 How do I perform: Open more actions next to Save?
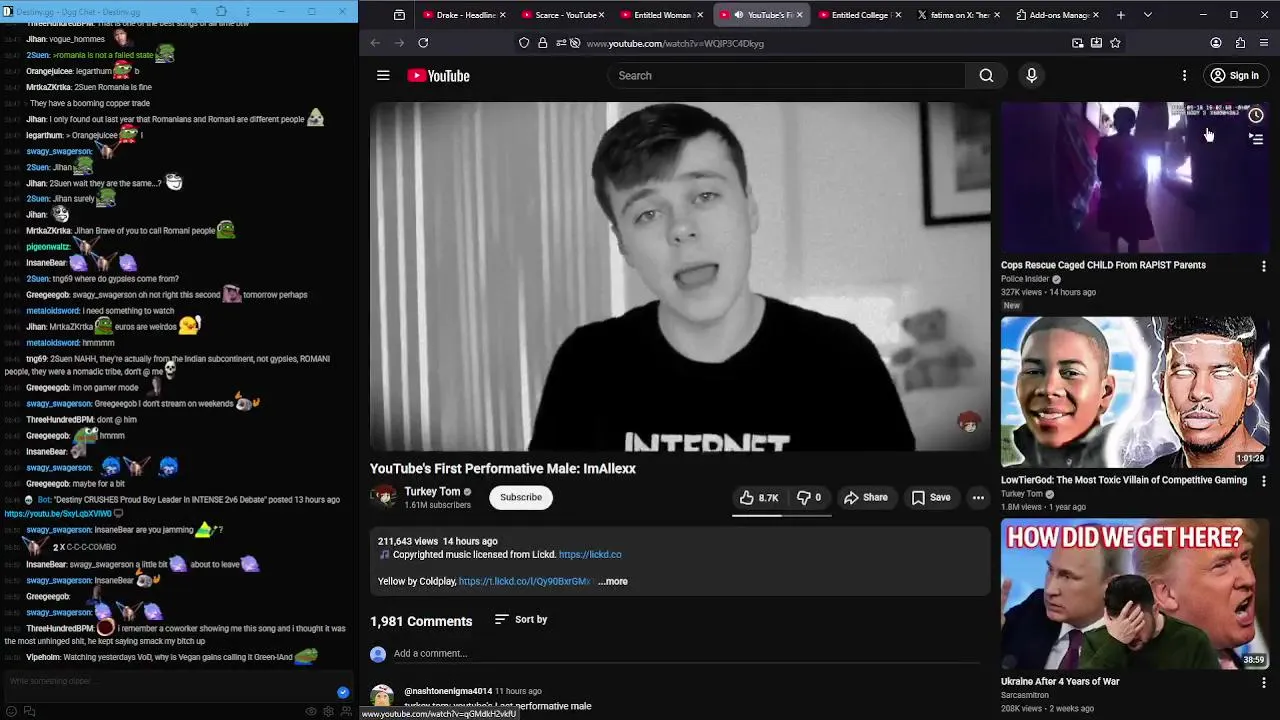[978, 497]
